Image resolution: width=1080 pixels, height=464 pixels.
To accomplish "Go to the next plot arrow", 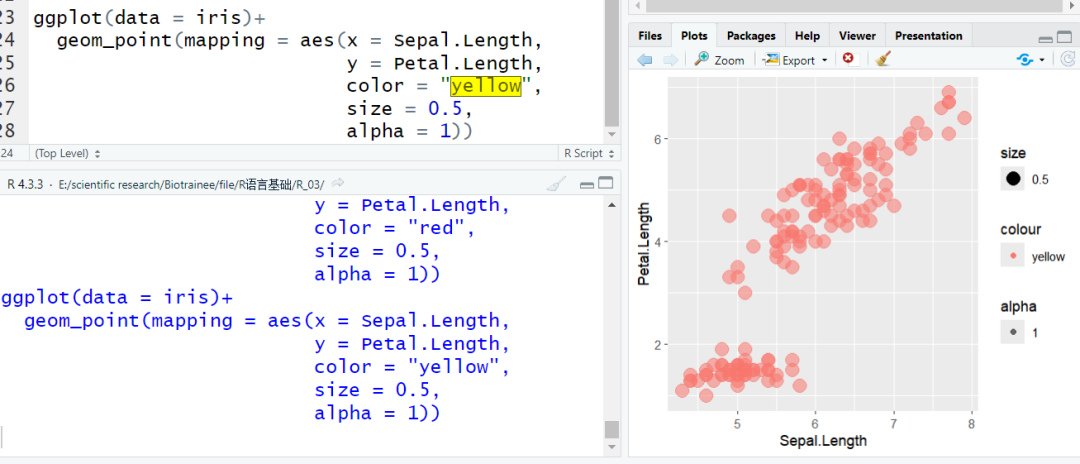I will 670,60.
